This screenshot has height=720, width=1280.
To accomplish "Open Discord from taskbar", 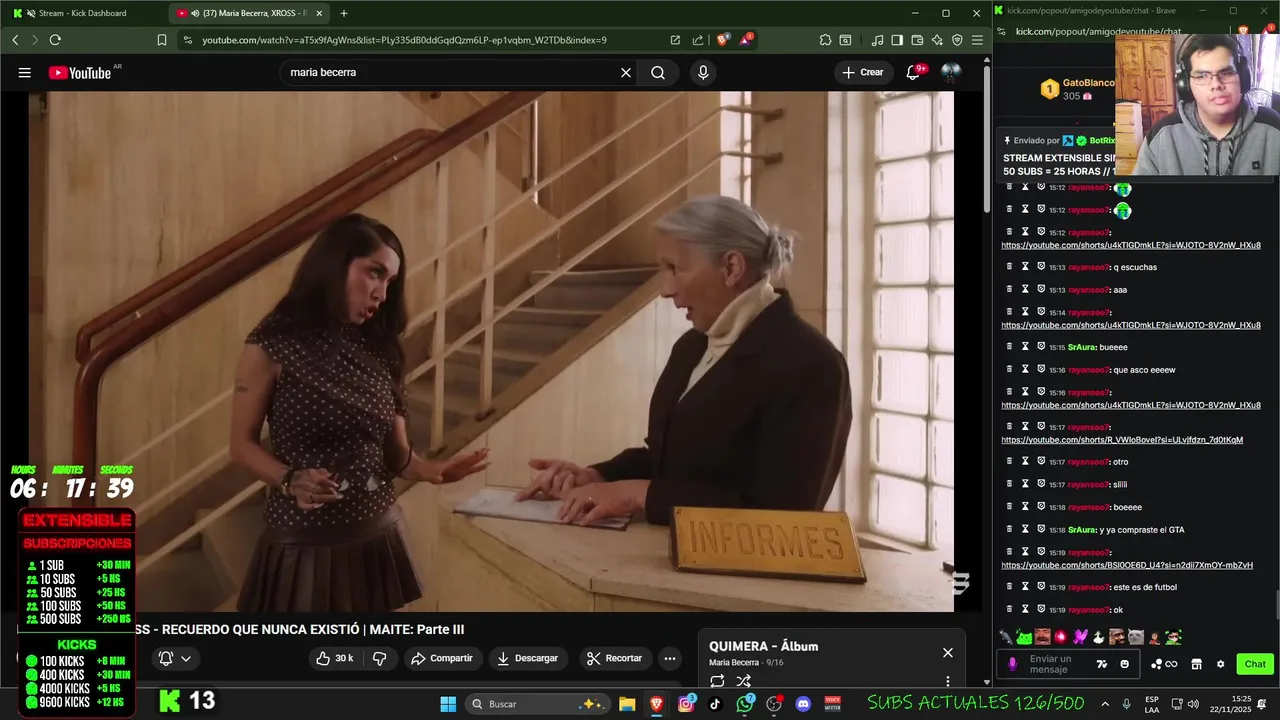I will pyautogui.click(x=803, y=704).
